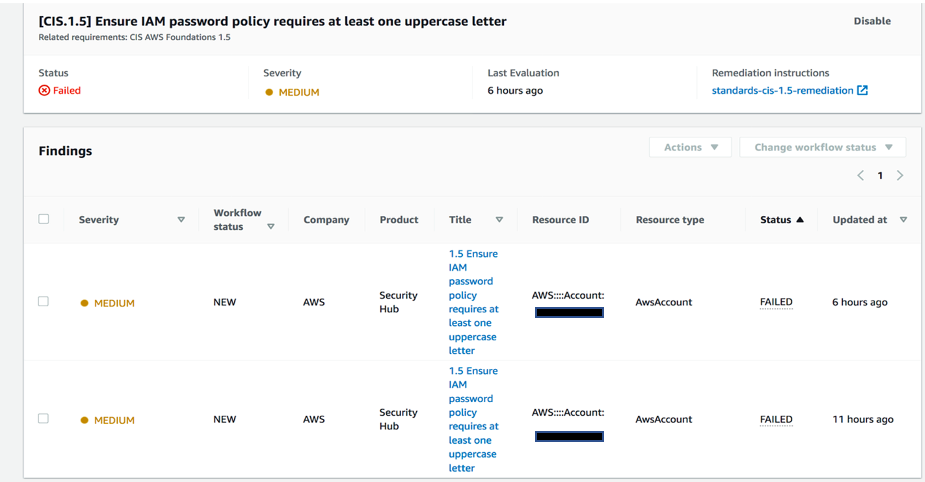The width and height of the screenshot is (925, 482).
Task: Click the Severity column sort arrow
Action: point(181,220)
